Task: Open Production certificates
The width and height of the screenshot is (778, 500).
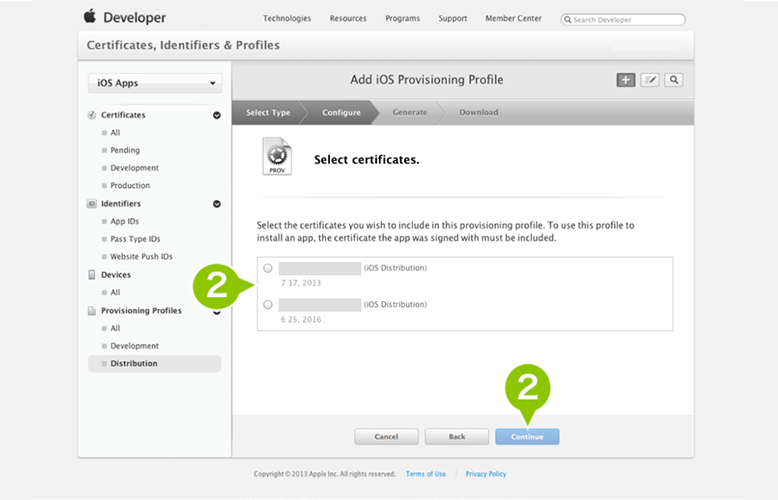Action: (130, 186)
